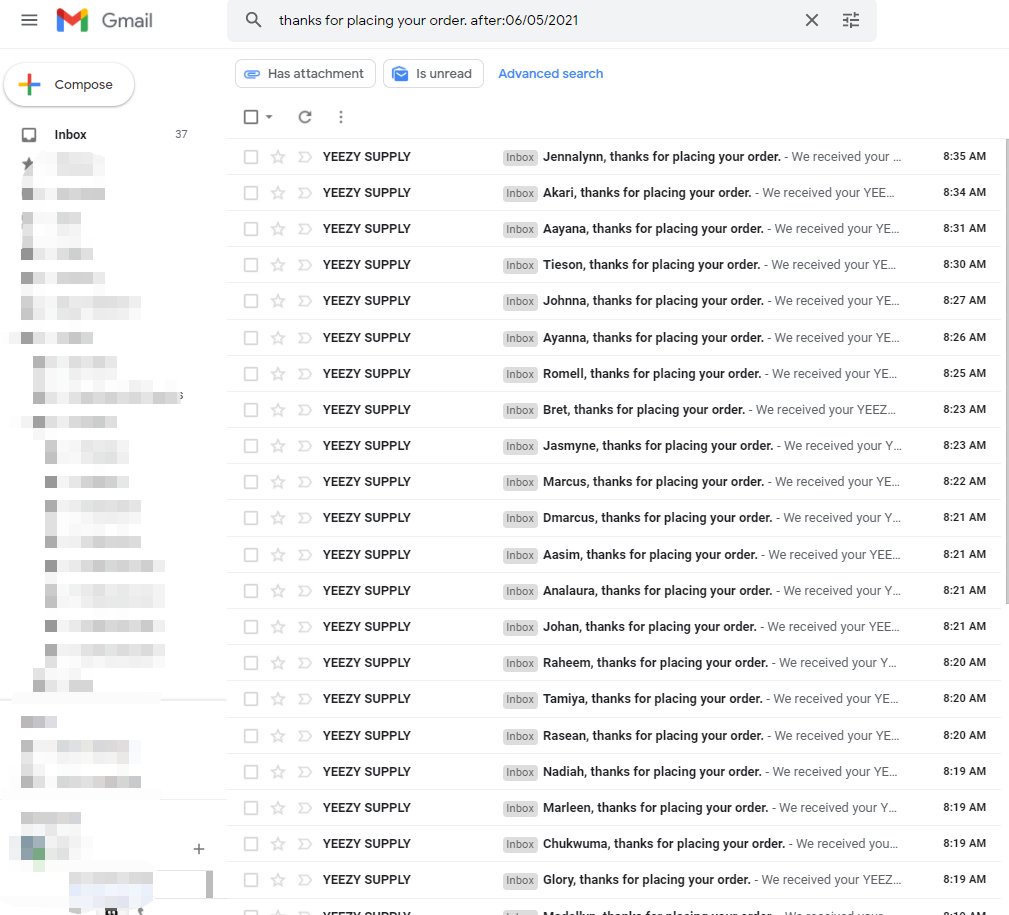
Task: Star the Jennalynn order email
Action: click(x=278, y=157)
